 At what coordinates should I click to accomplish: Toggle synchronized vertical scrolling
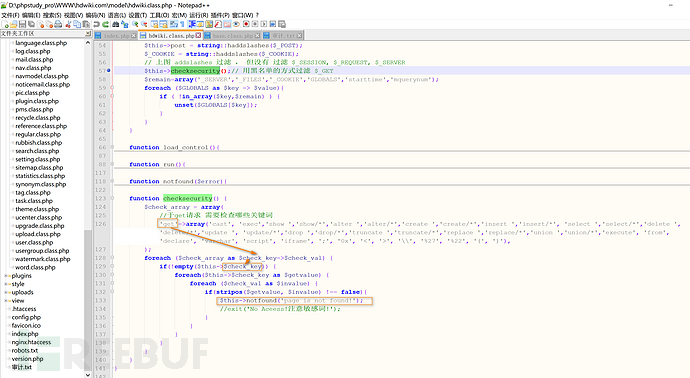point(154,24)
